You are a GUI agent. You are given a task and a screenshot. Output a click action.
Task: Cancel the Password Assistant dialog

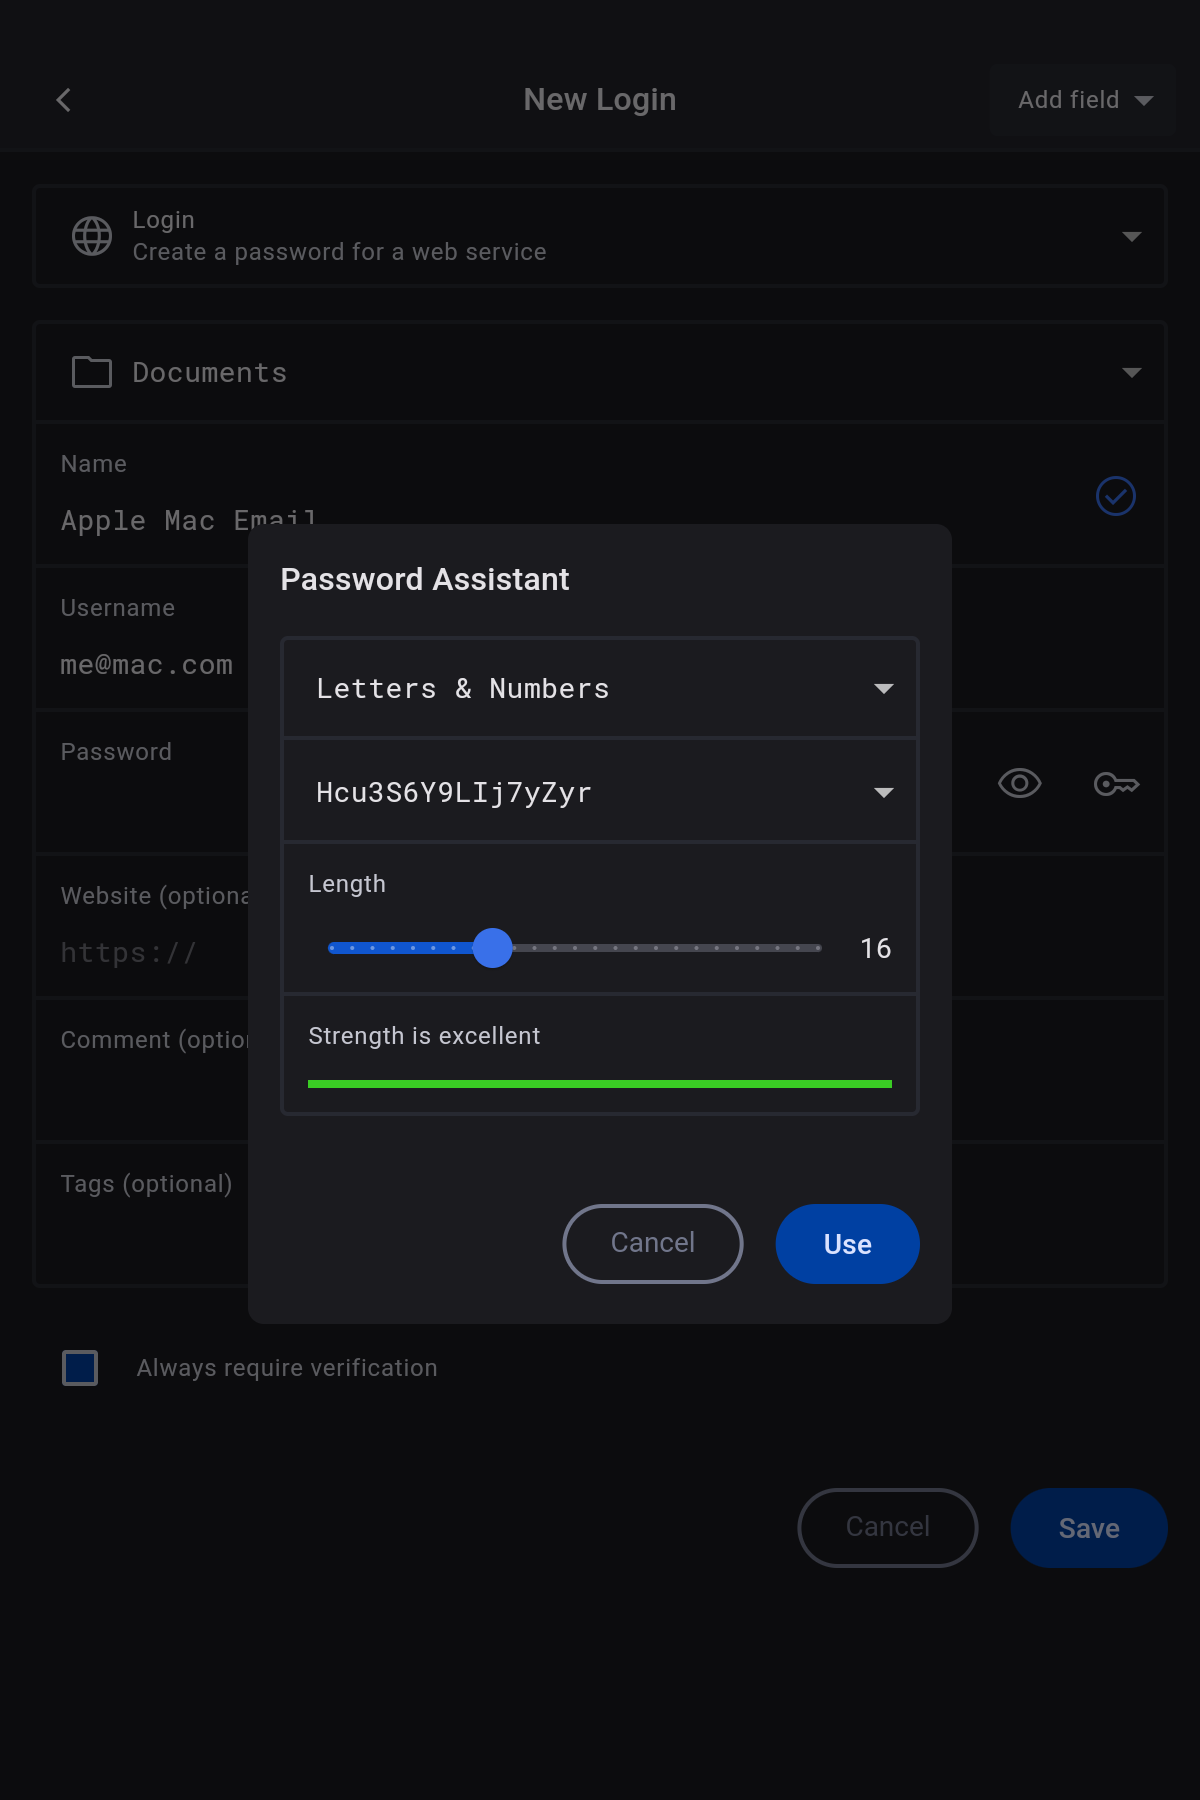pyautogui.click(x=652, y=1243)
